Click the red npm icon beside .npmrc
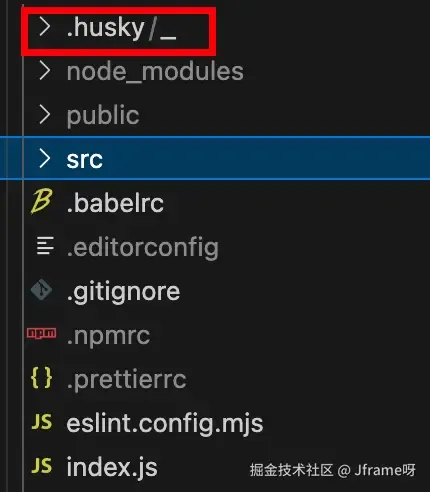This screenshot has height=492, width=430. tap(42, 333)
